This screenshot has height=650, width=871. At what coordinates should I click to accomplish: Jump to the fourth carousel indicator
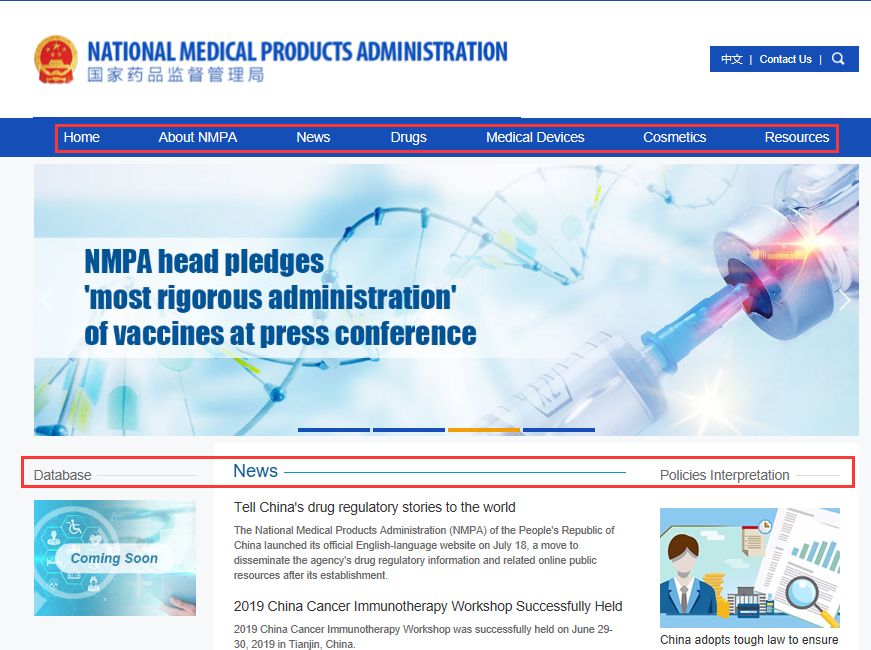point(559,430)
